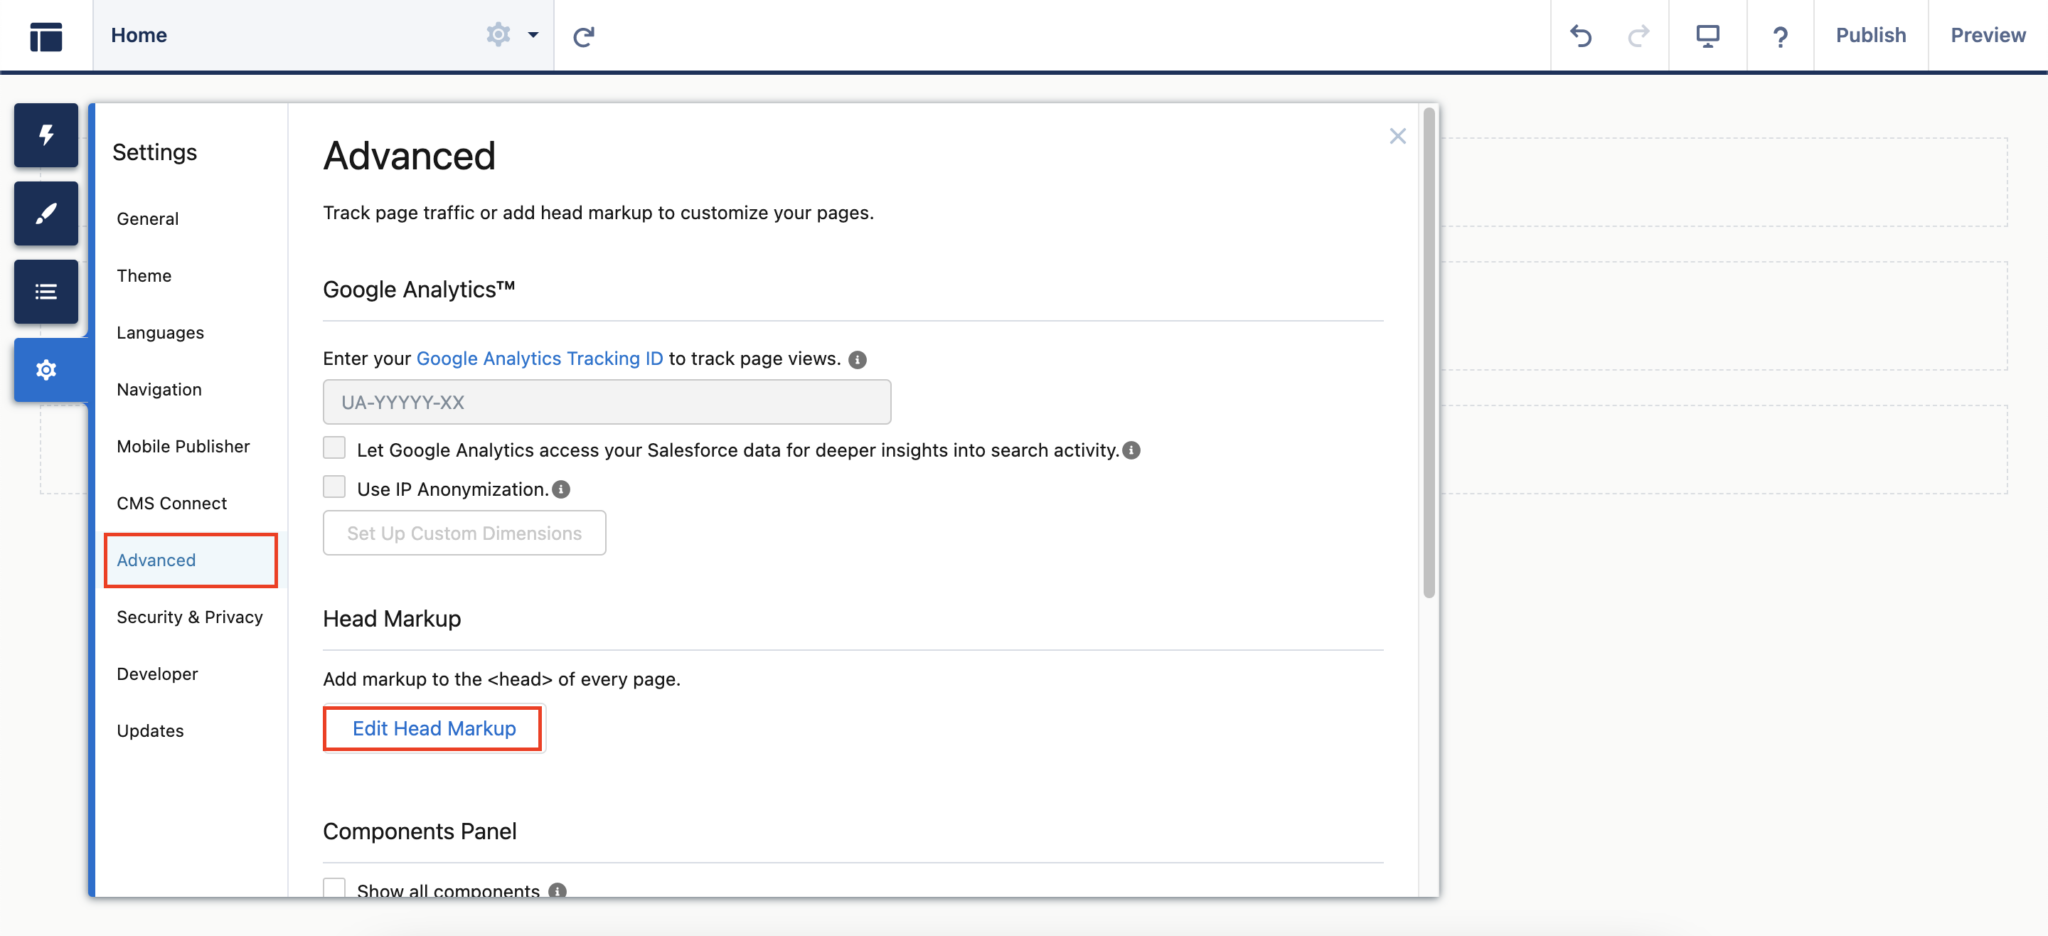Viewport: 2048px width, 936px height.
Task: Enable Google Analytics access to Salesforce data
Action: pyautogui.click(x=334, y=448)
